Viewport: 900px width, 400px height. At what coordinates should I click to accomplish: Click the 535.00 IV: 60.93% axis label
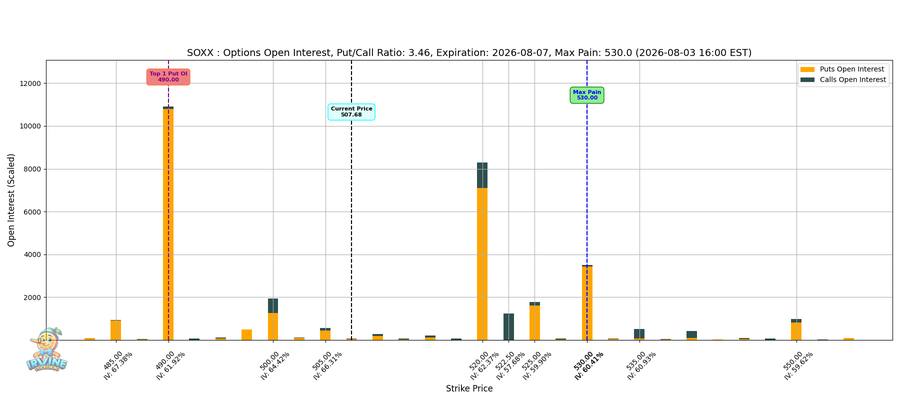click(643, 364)
